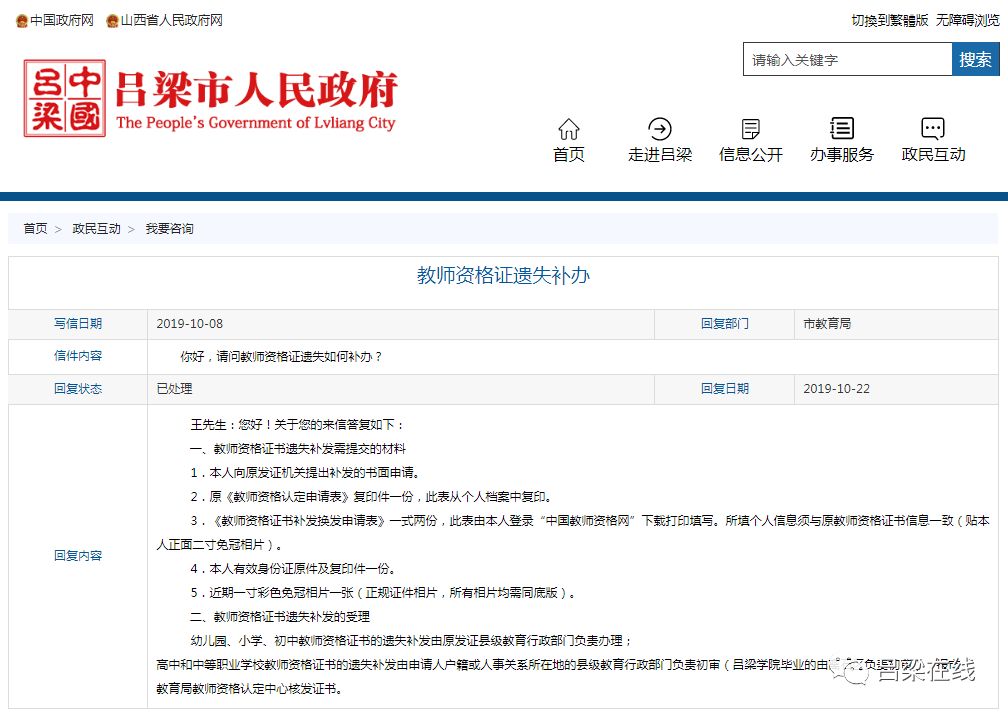Select 办事服务 navigation menu label
Viewport: 1008px width, 714px height.
[x=842, y=154]
